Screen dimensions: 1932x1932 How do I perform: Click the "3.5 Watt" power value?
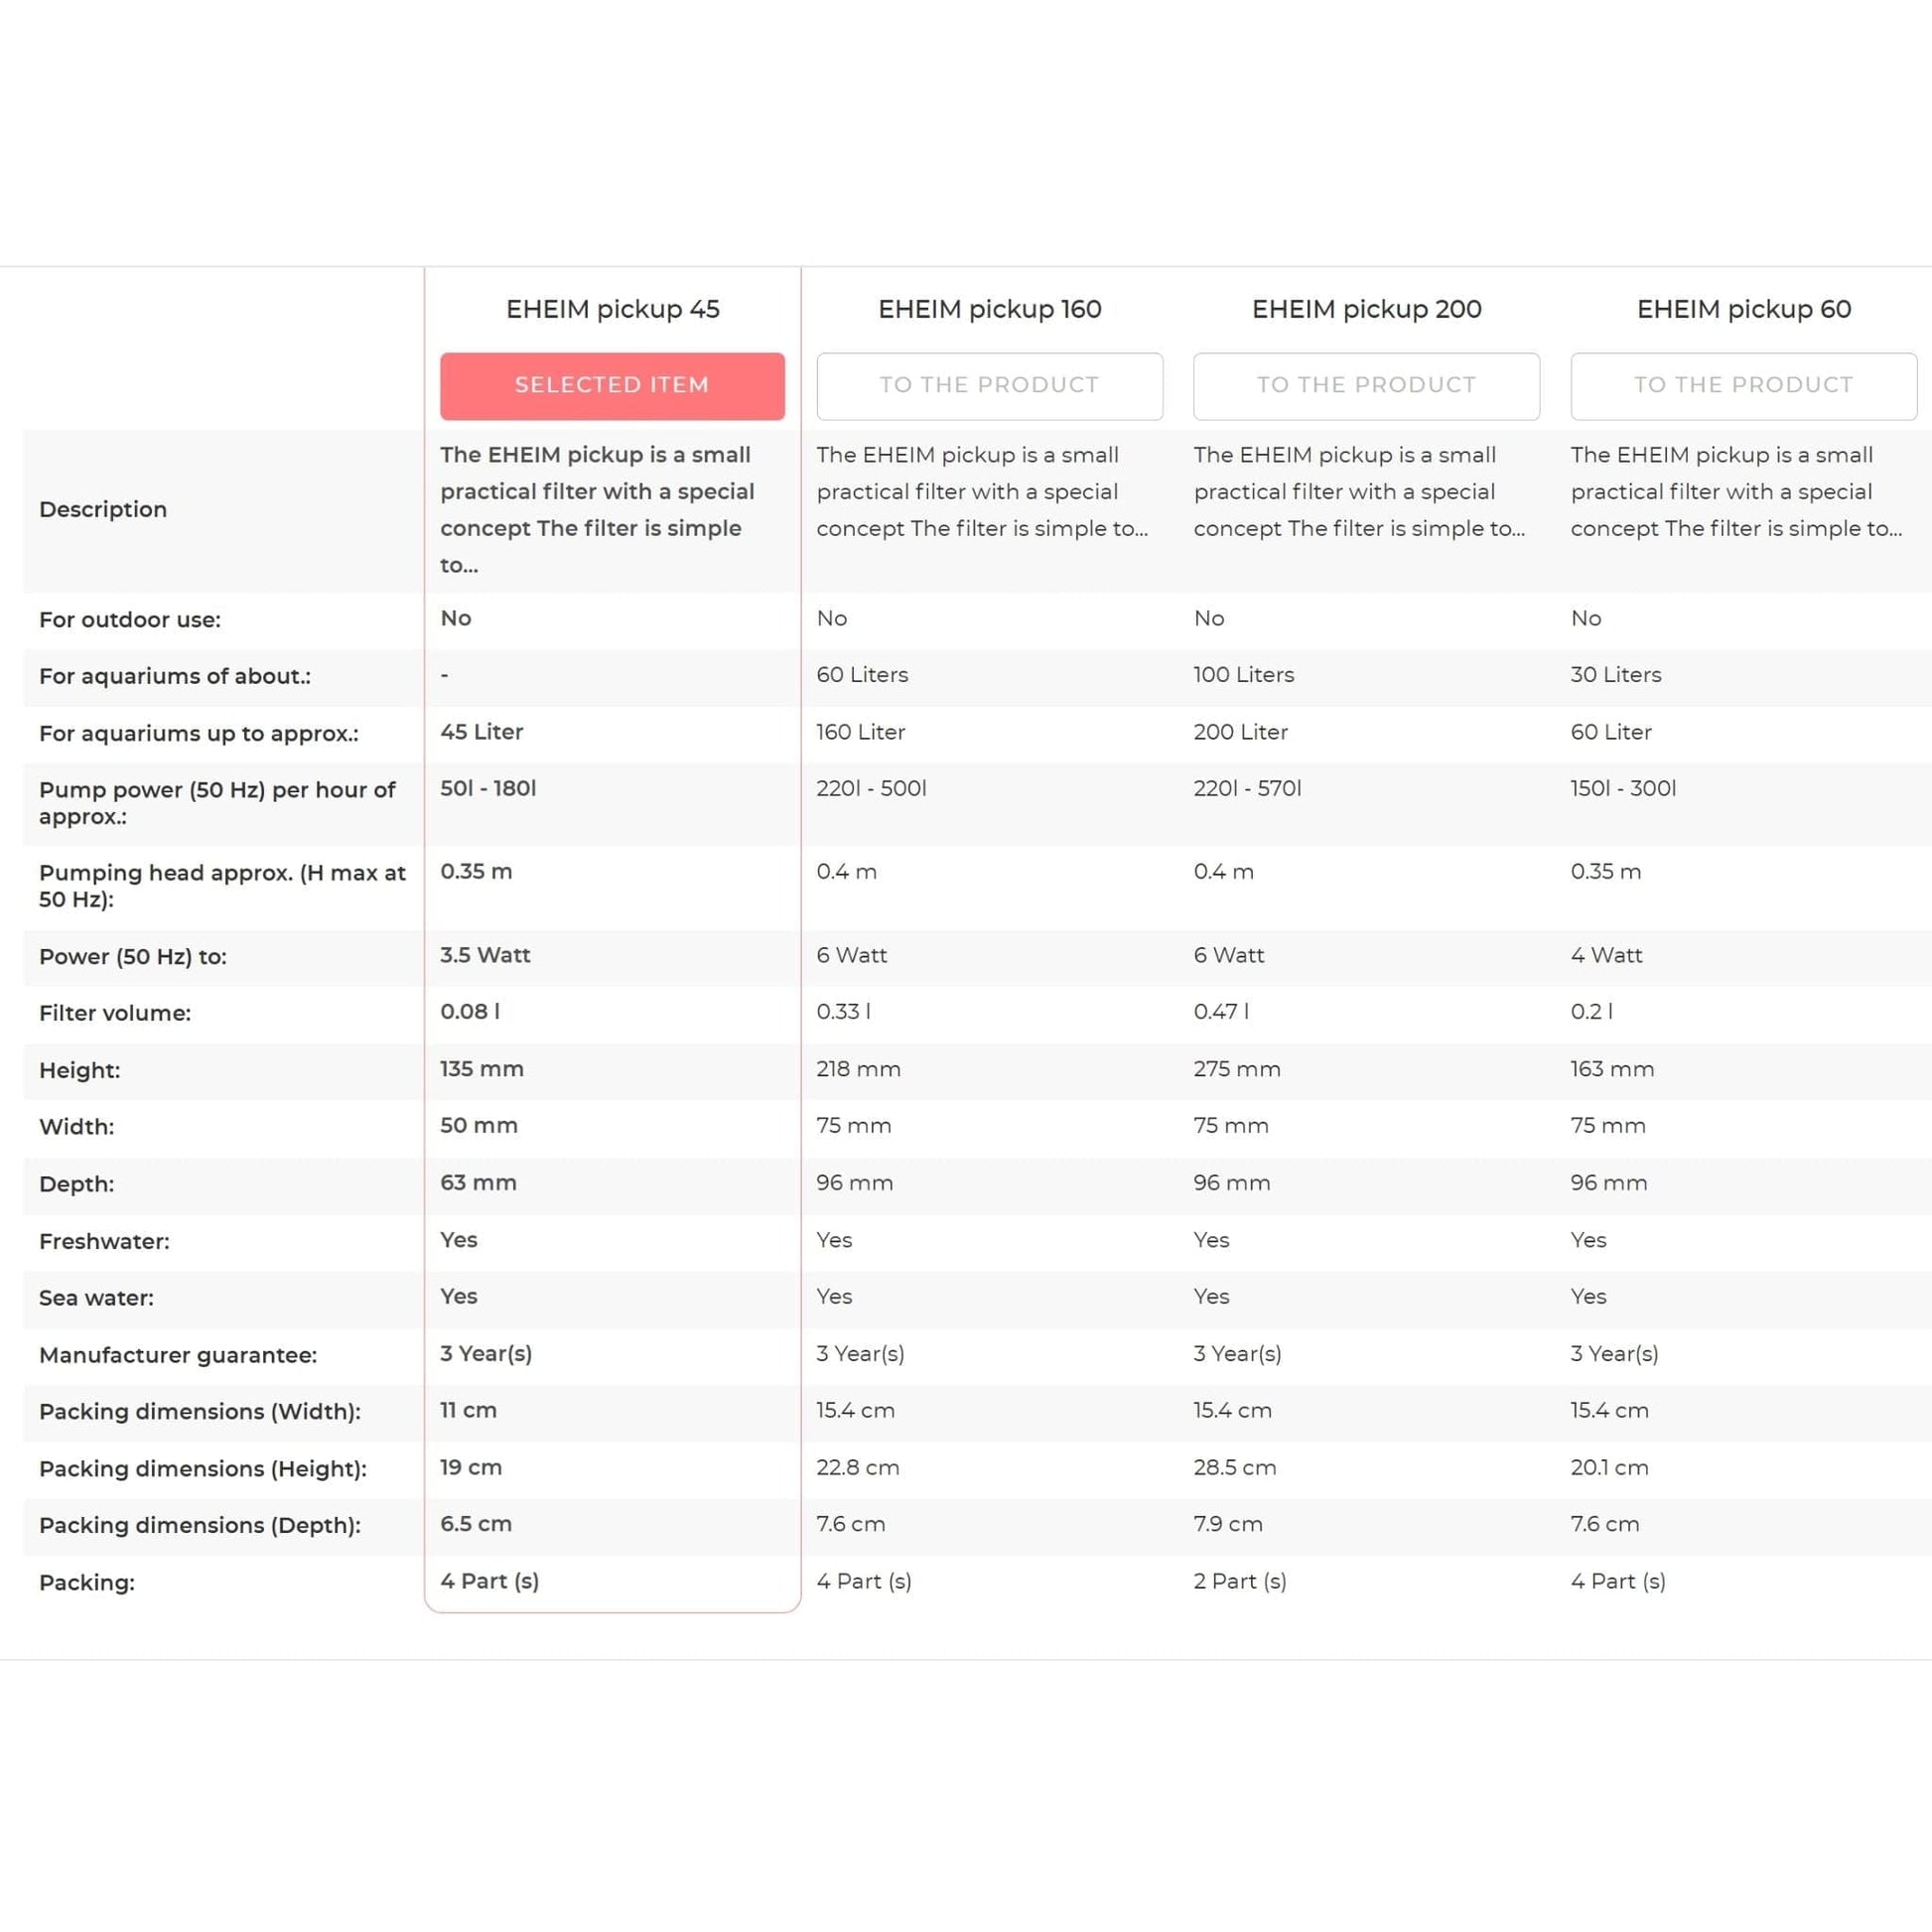485,955
